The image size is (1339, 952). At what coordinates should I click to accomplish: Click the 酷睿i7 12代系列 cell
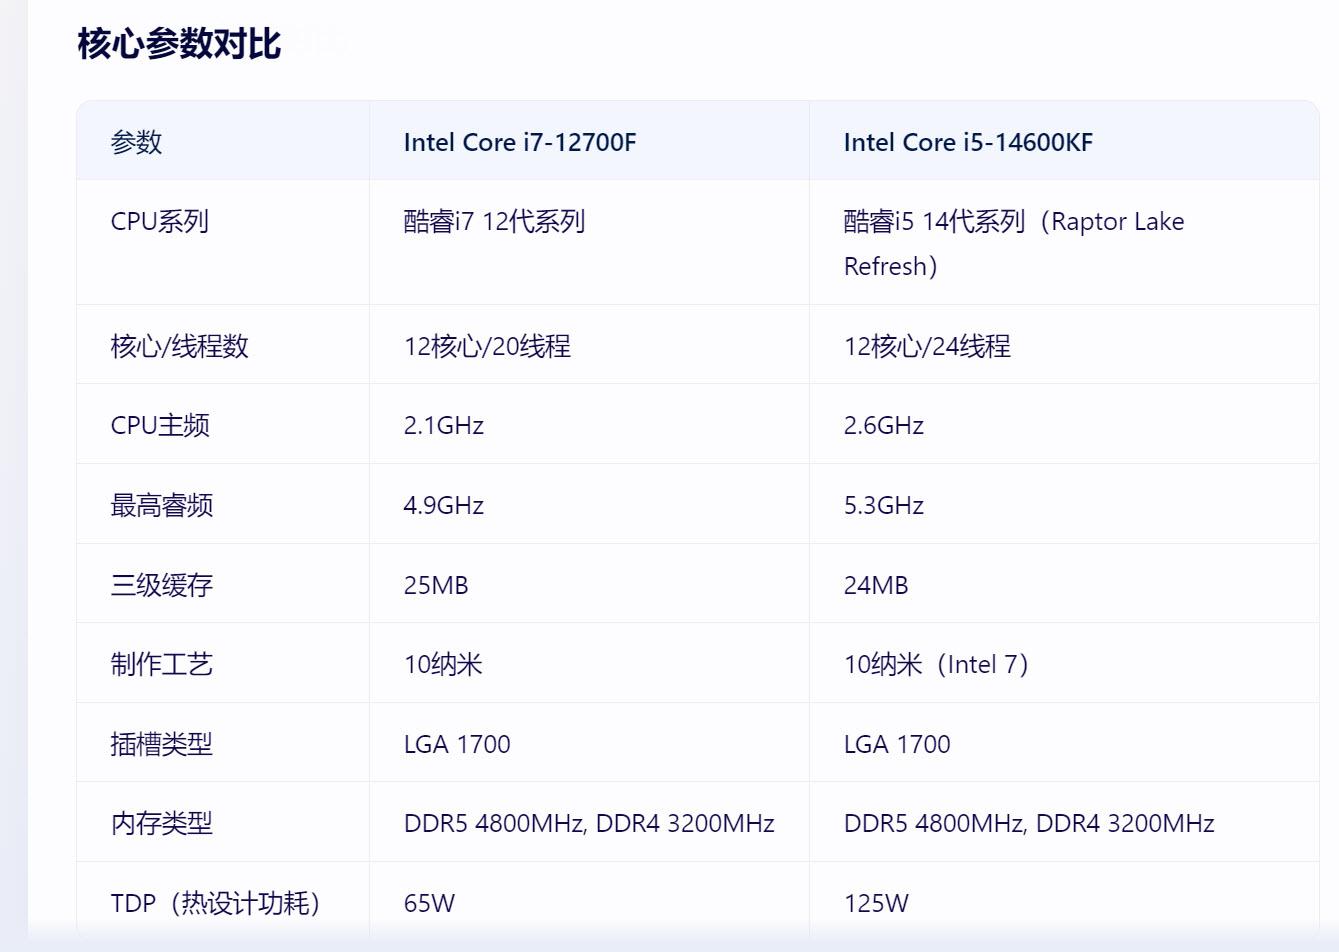(494, 221)
